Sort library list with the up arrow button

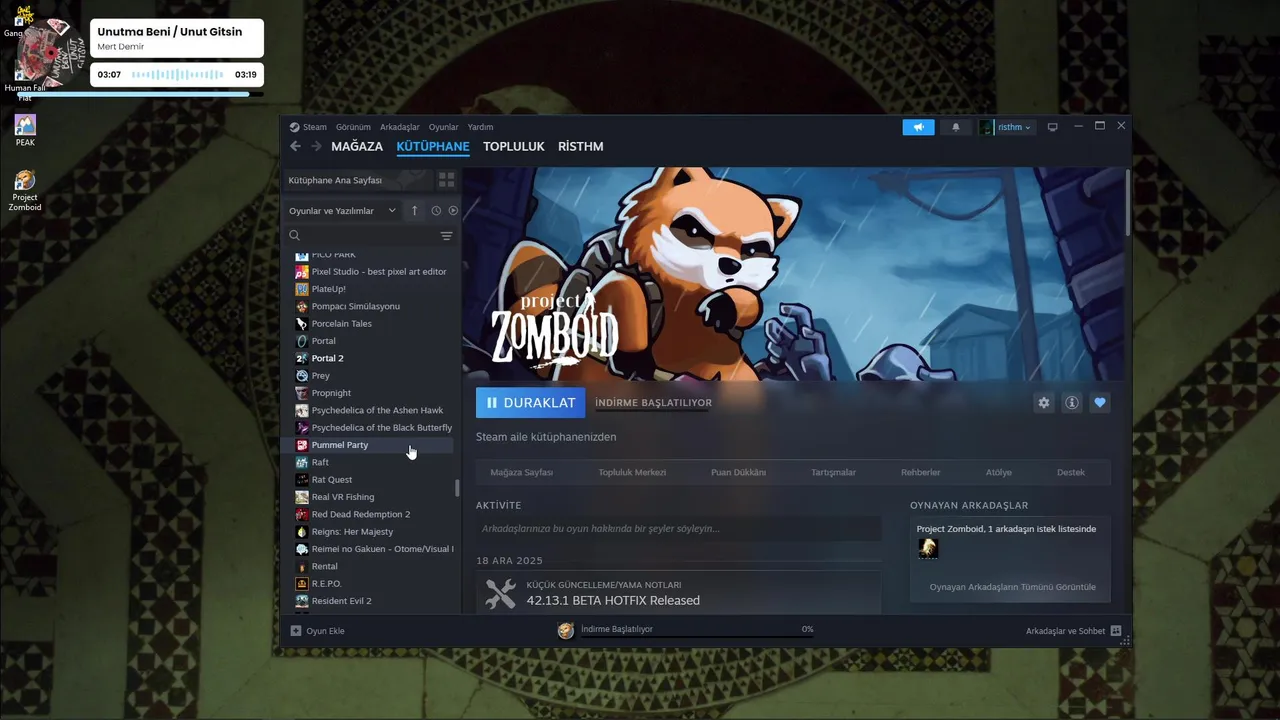[x=415, y=211]
